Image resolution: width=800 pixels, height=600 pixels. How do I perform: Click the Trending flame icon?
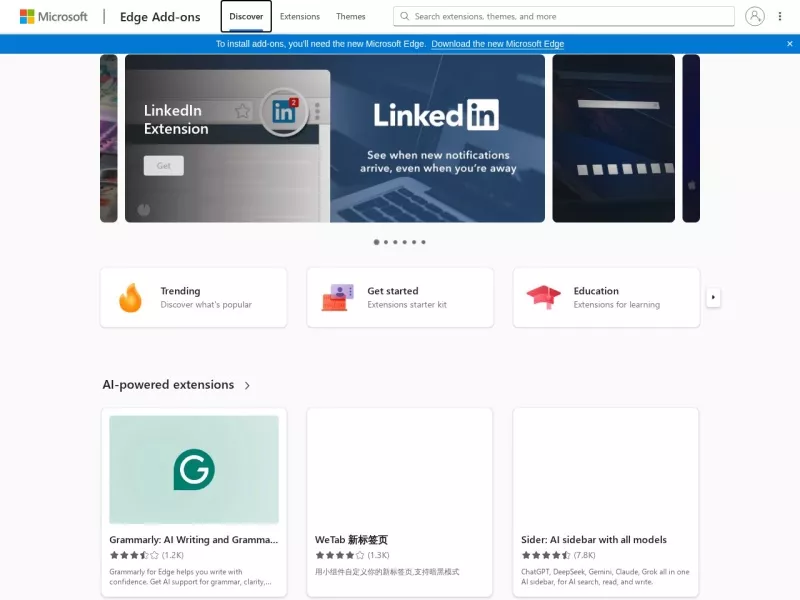pyautogui.click(x=130, y=297)
